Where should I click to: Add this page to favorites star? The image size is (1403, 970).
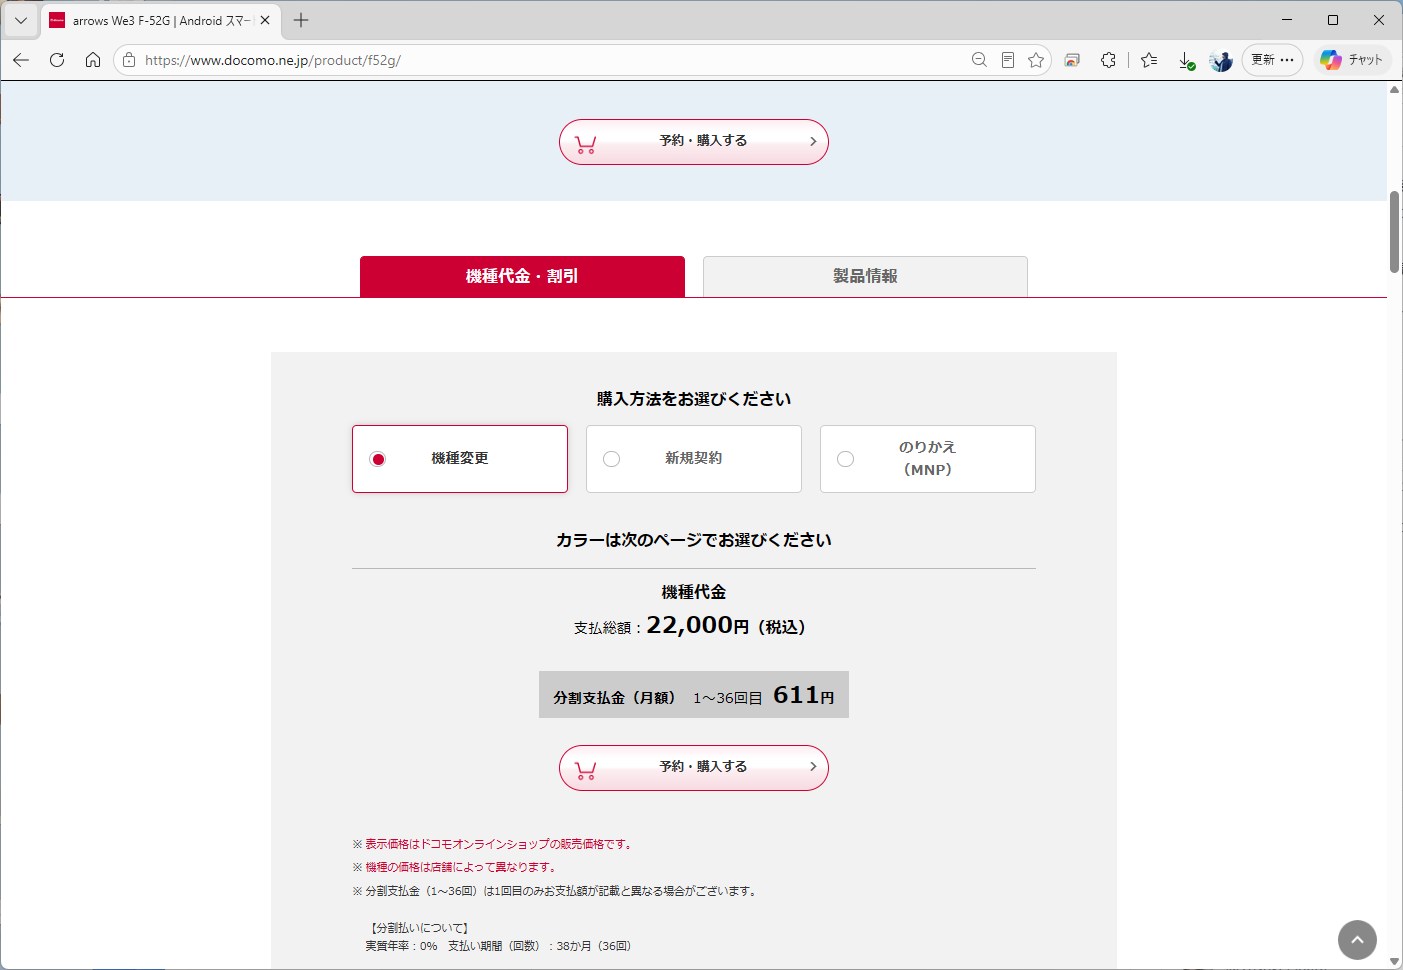coord(1036,60)
